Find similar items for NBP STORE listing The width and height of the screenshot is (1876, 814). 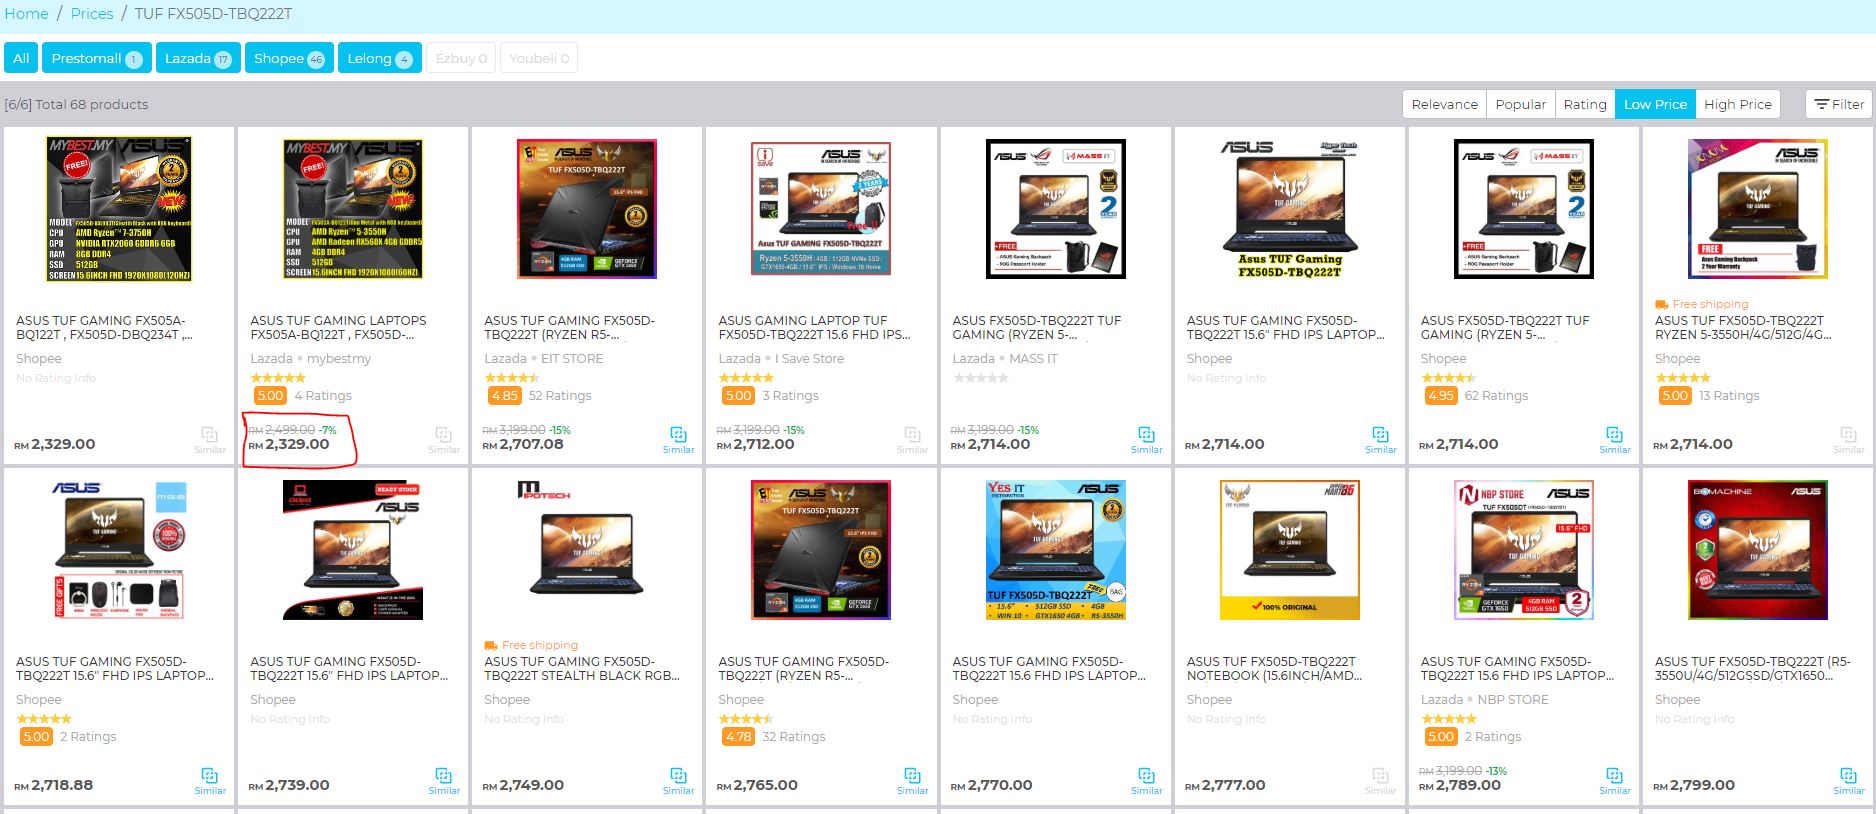tap(1614, 781)
